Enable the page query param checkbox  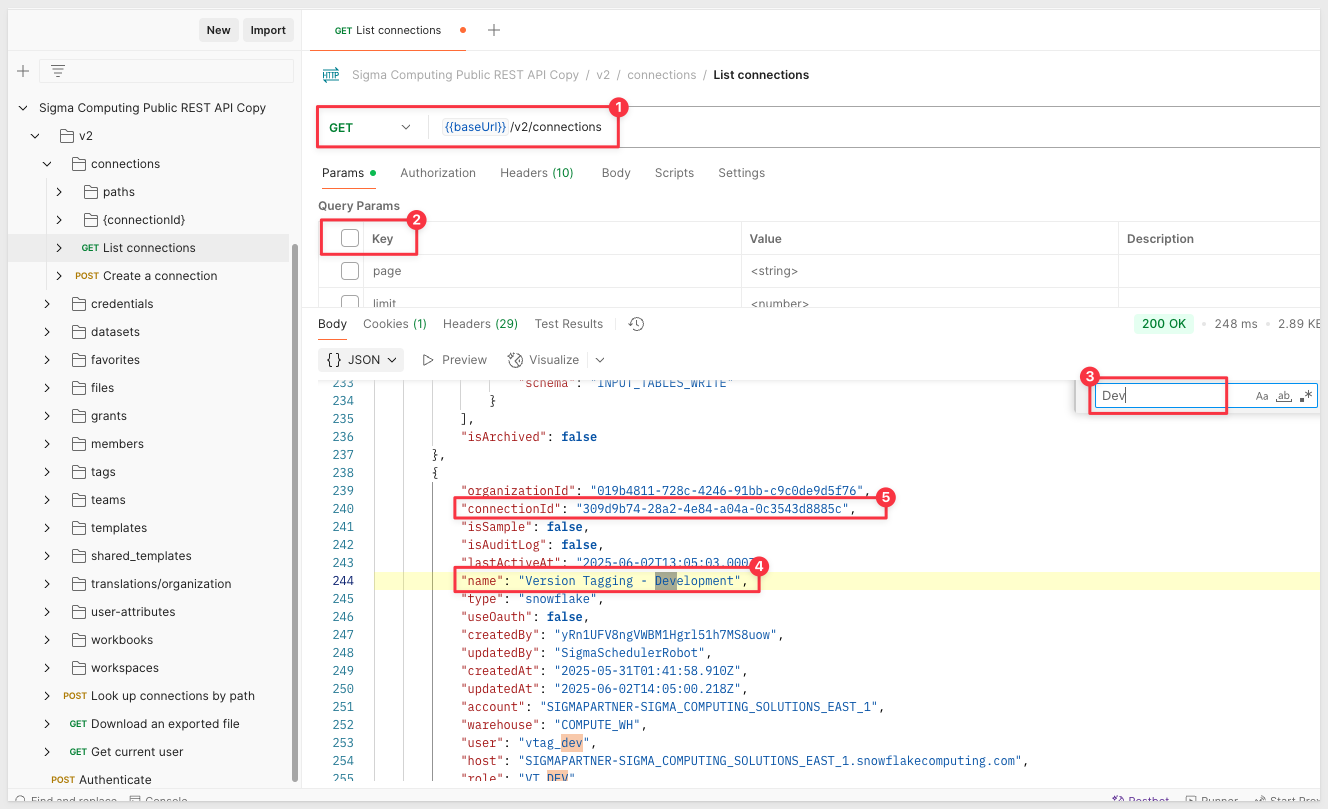(350, 271)
